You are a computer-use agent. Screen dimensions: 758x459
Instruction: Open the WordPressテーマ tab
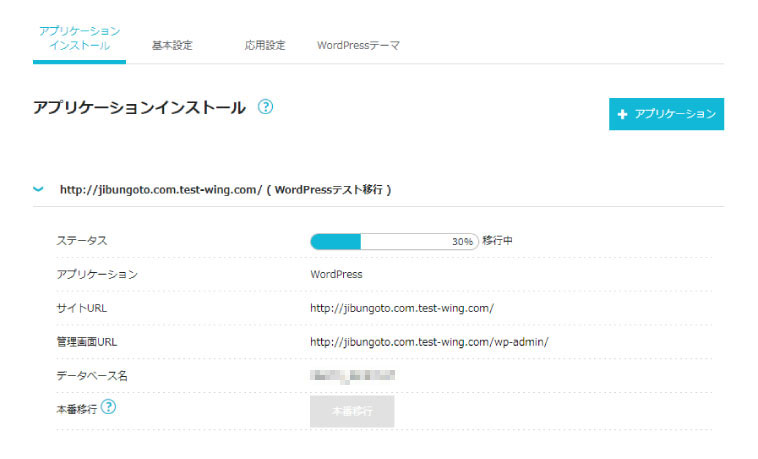click(x=358, y=45)
